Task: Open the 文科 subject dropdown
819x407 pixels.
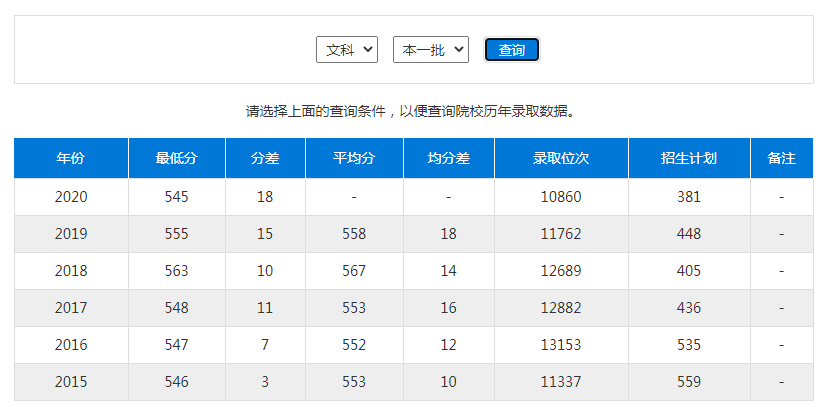Action: tap(346, 50)
